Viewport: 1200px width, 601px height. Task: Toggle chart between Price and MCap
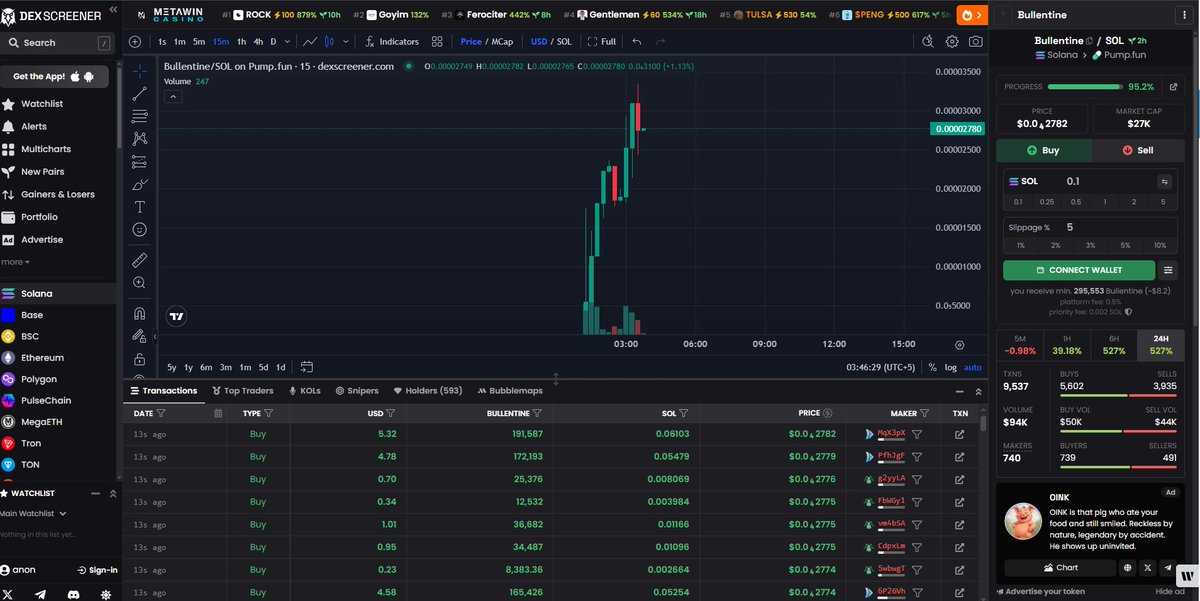click(486, 42)
